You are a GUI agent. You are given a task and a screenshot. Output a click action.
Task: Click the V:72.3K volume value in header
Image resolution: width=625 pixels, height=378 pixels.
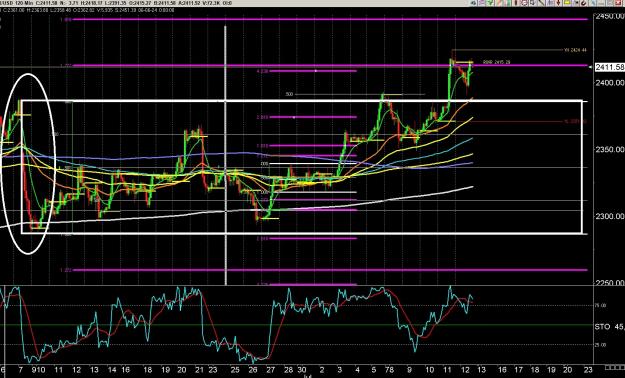(212, 3)
